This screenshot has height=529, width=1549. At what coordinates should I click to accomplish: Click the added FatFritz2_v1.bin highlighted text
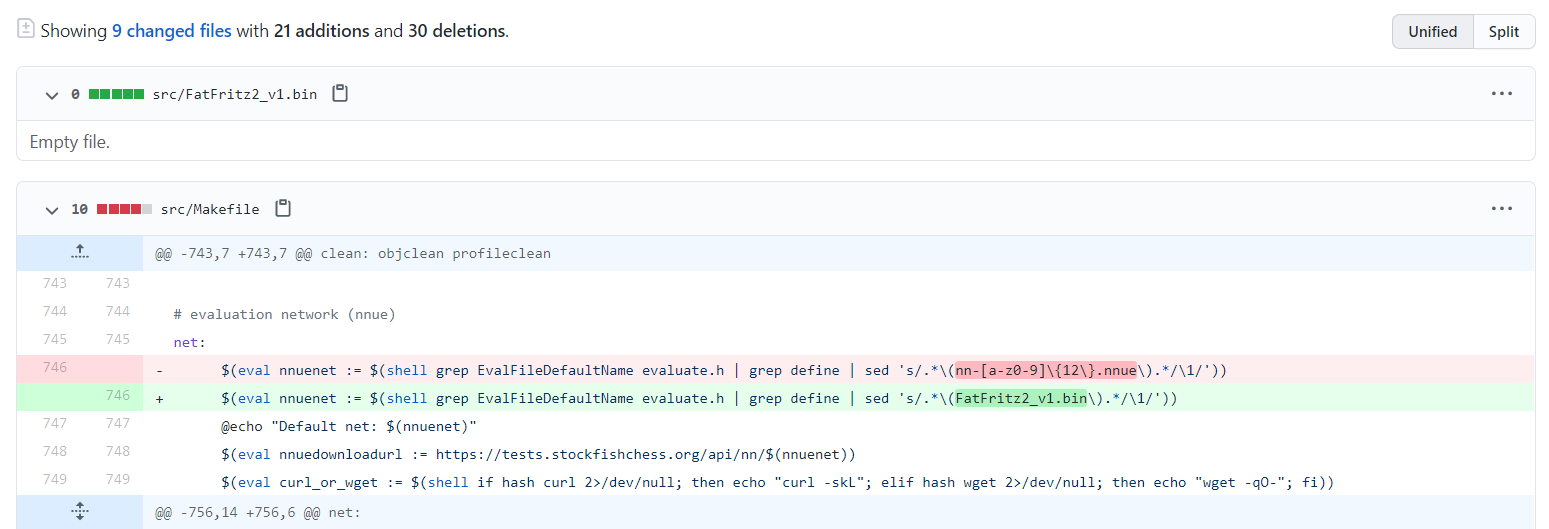click(x=1021, y=398)
